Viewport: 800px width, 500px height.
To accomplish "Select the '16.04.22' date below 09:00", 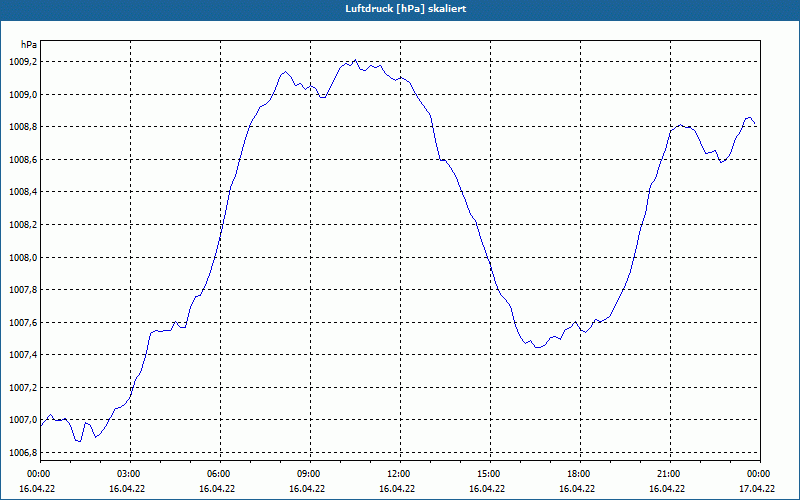I will pos(307,488).
